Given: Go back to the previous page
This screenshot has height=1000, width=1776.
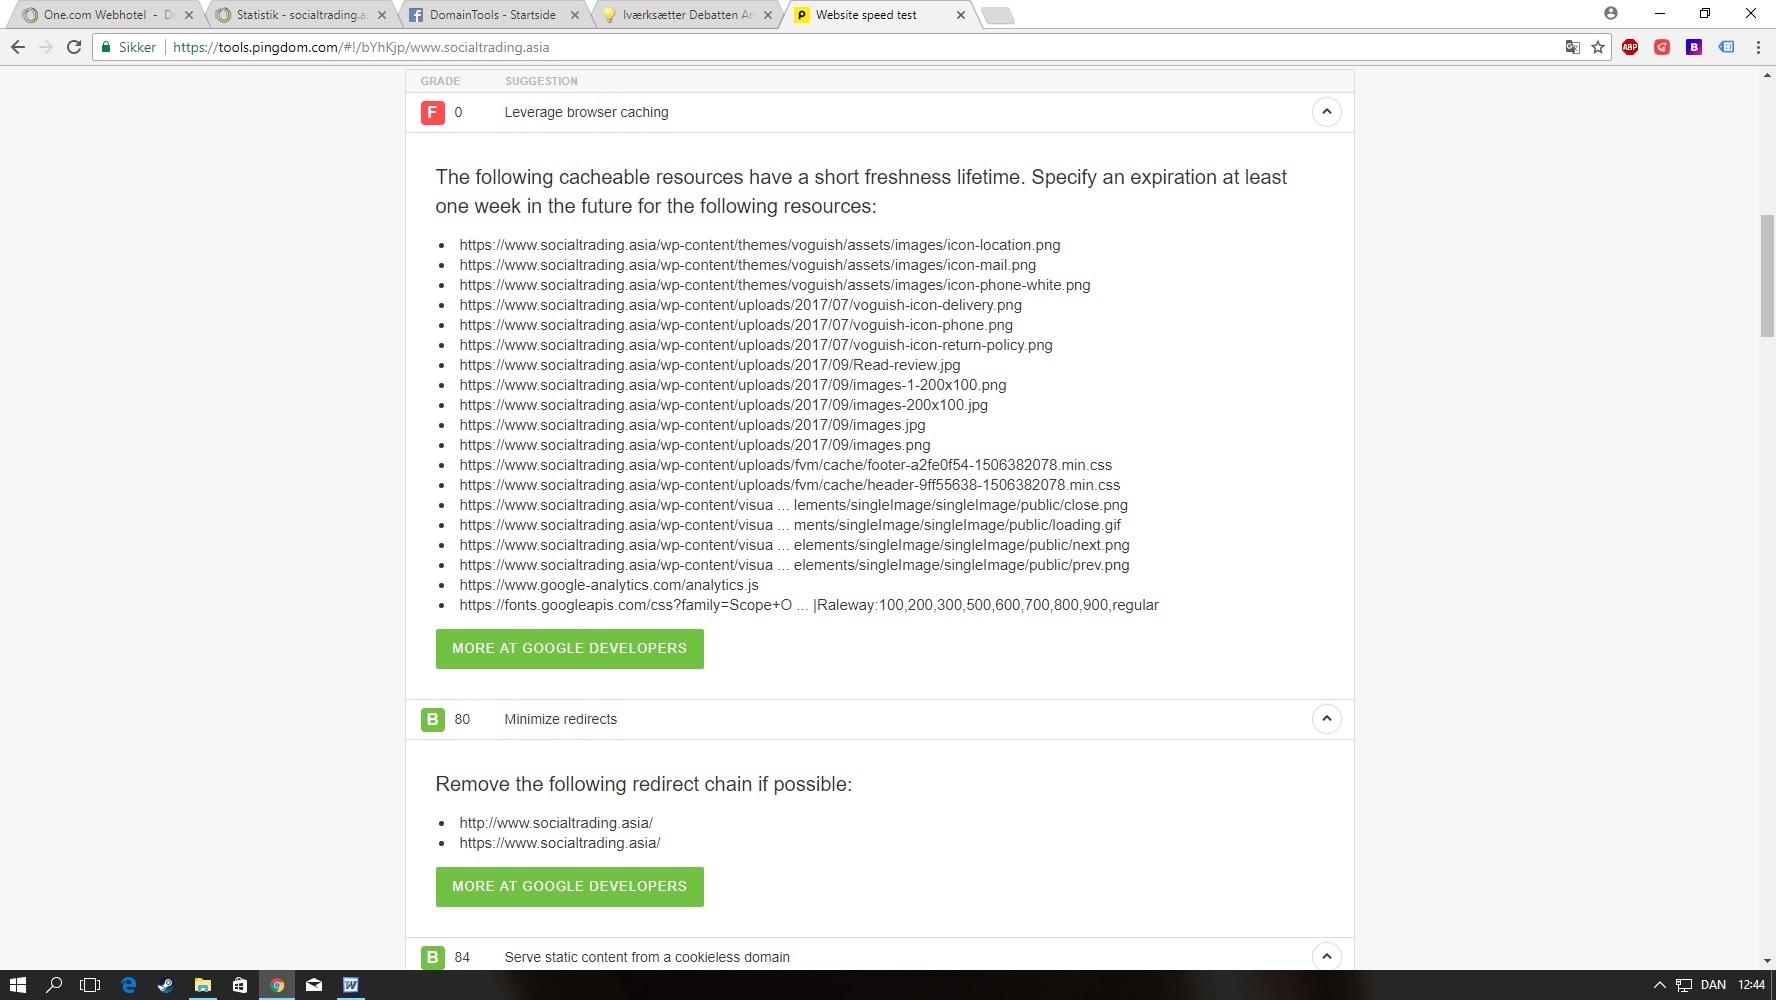Looking at the screenshot, I should tap(18, 47).
